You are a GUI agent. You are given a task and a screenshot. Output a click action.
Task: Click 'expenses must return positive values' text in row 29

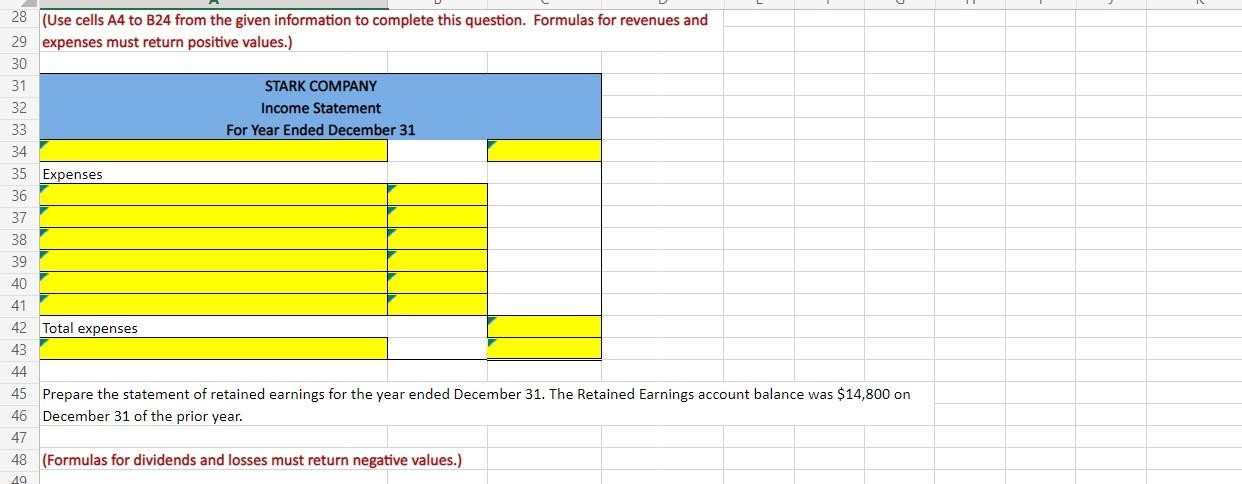tap(167, 42)
